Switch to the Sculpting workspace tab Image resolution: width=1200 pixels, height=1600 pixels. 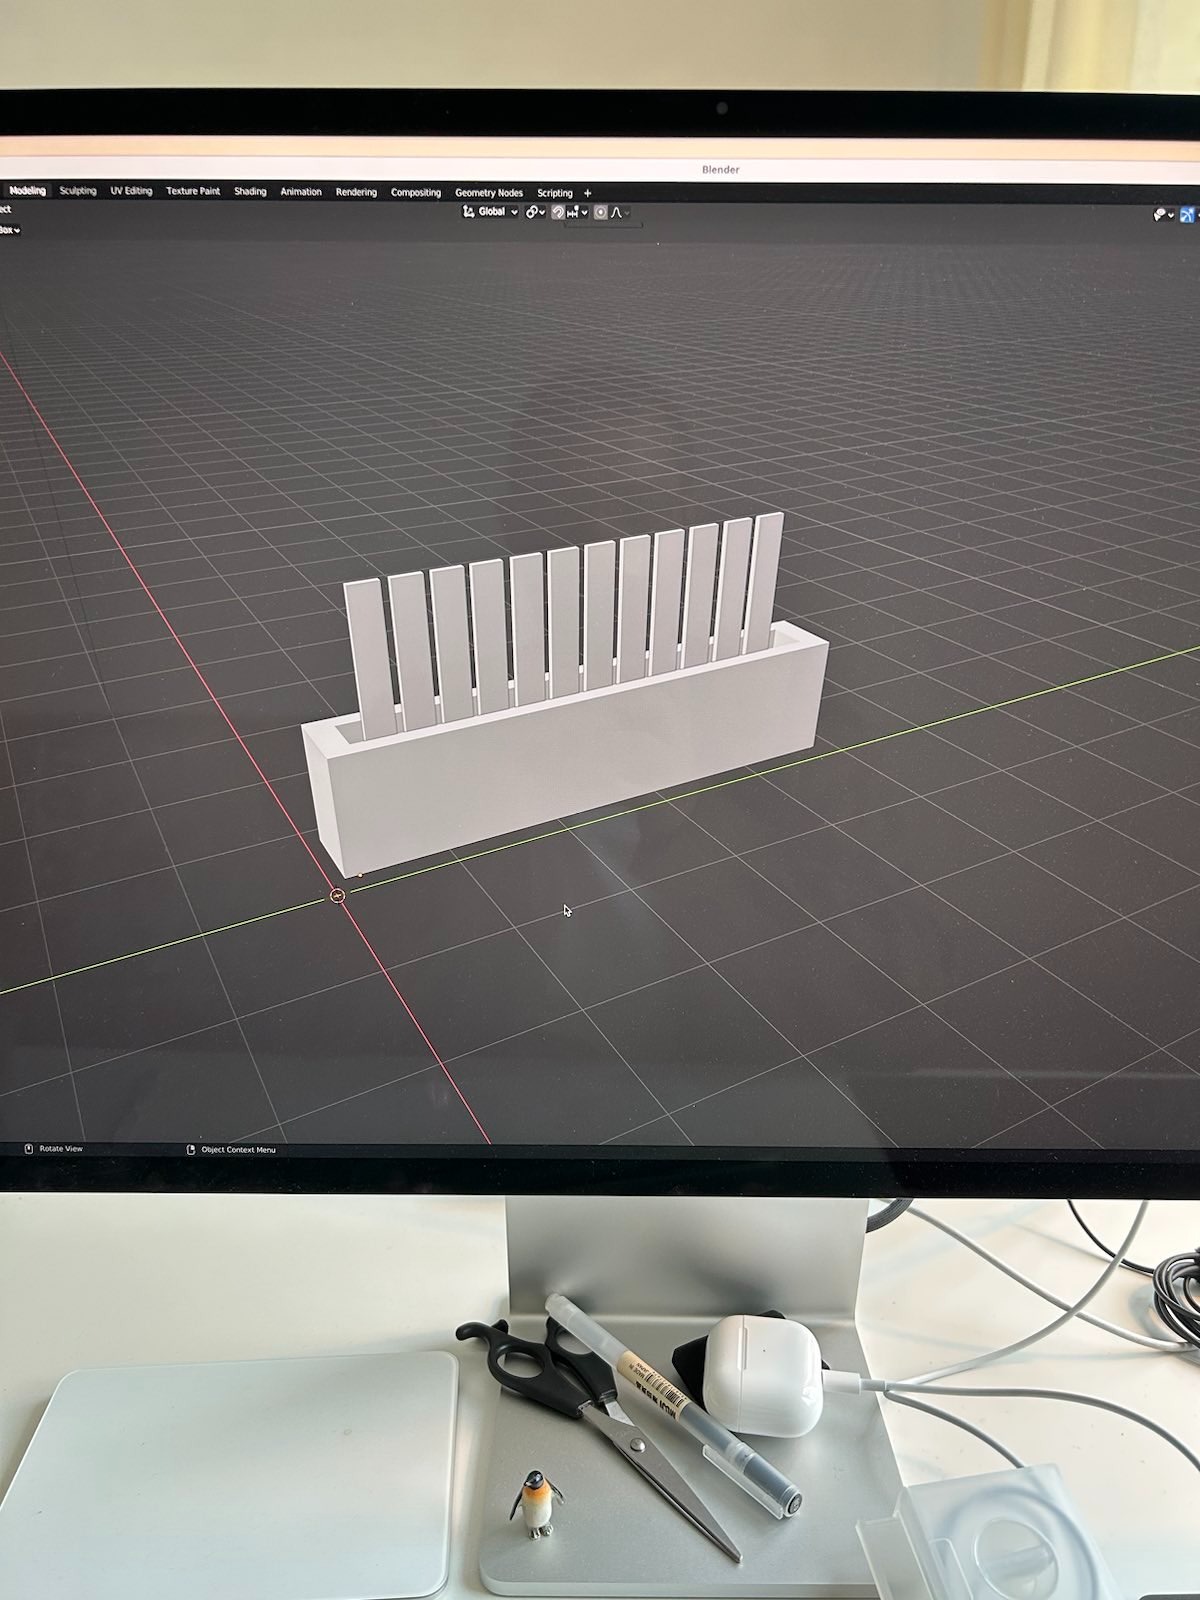tap(78, 191)
